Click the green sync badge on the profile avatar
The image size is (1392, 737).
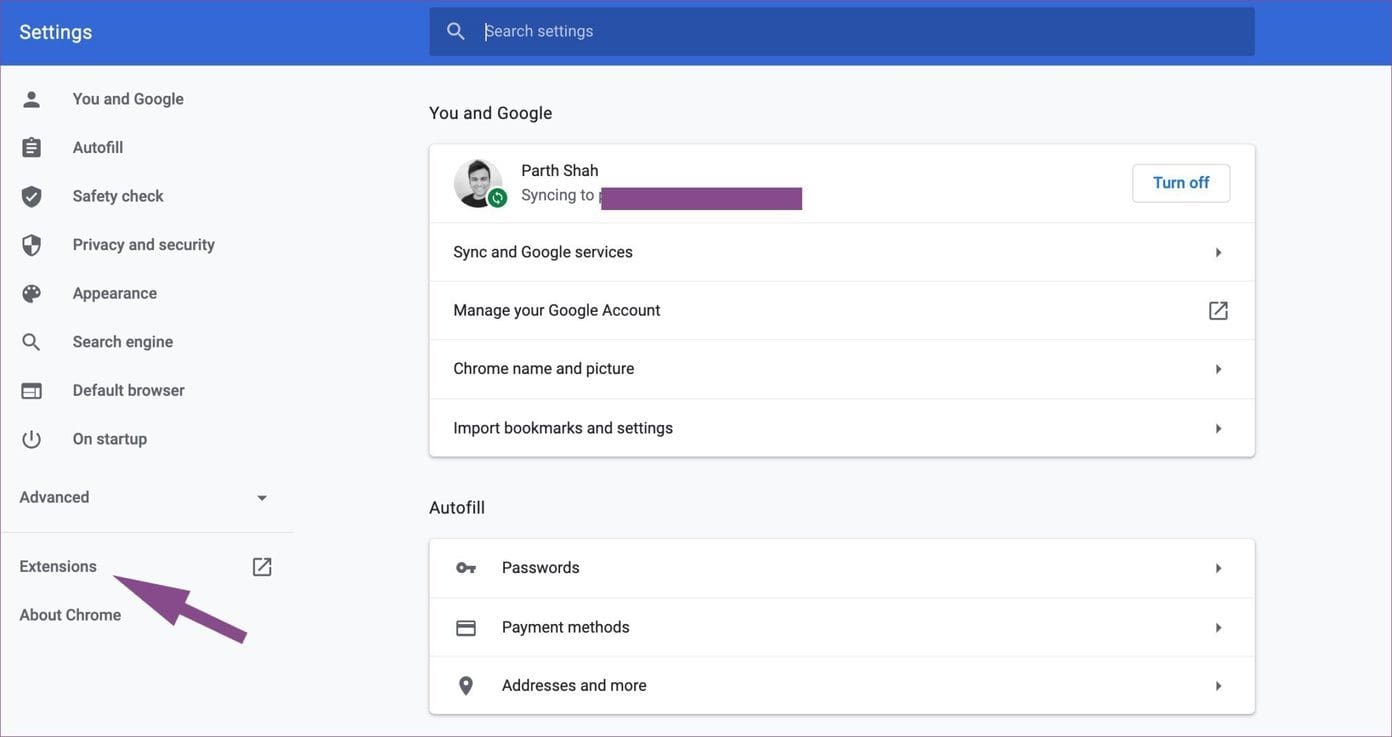pos(497,198)
